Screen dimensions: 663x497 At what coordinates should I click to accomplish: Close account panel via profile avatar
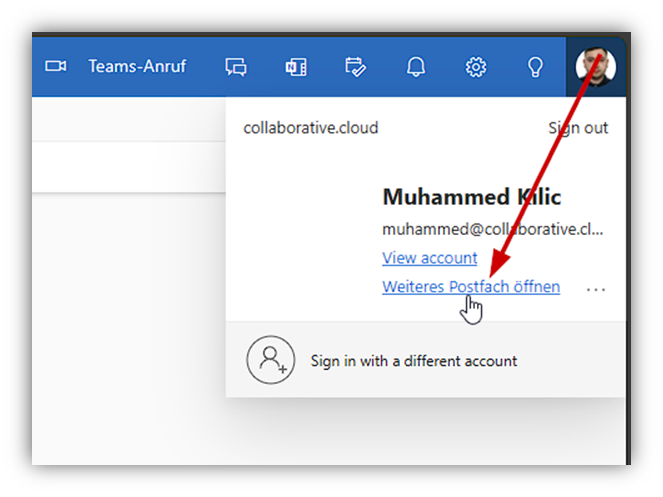(596, 67)
